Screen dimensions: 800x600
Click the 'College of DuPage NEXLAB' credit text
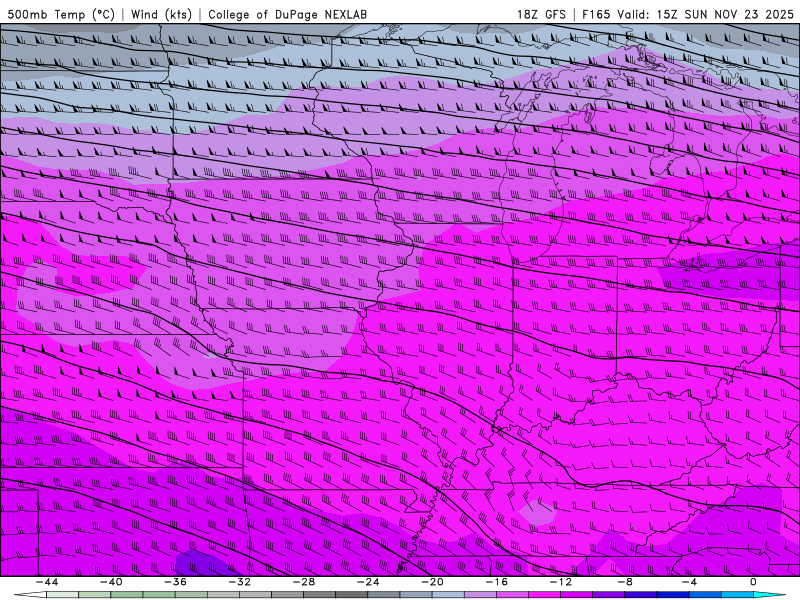click(x=287, y=14)
